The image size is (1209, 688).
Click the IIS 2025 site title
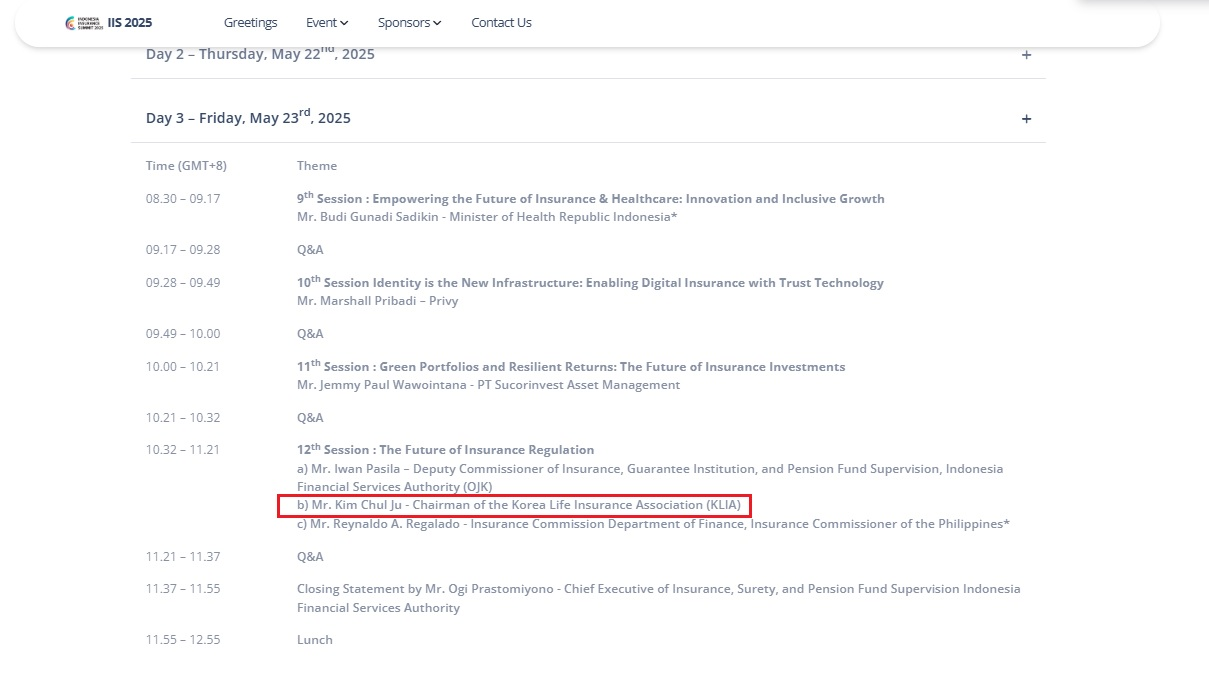coord(130,23)
